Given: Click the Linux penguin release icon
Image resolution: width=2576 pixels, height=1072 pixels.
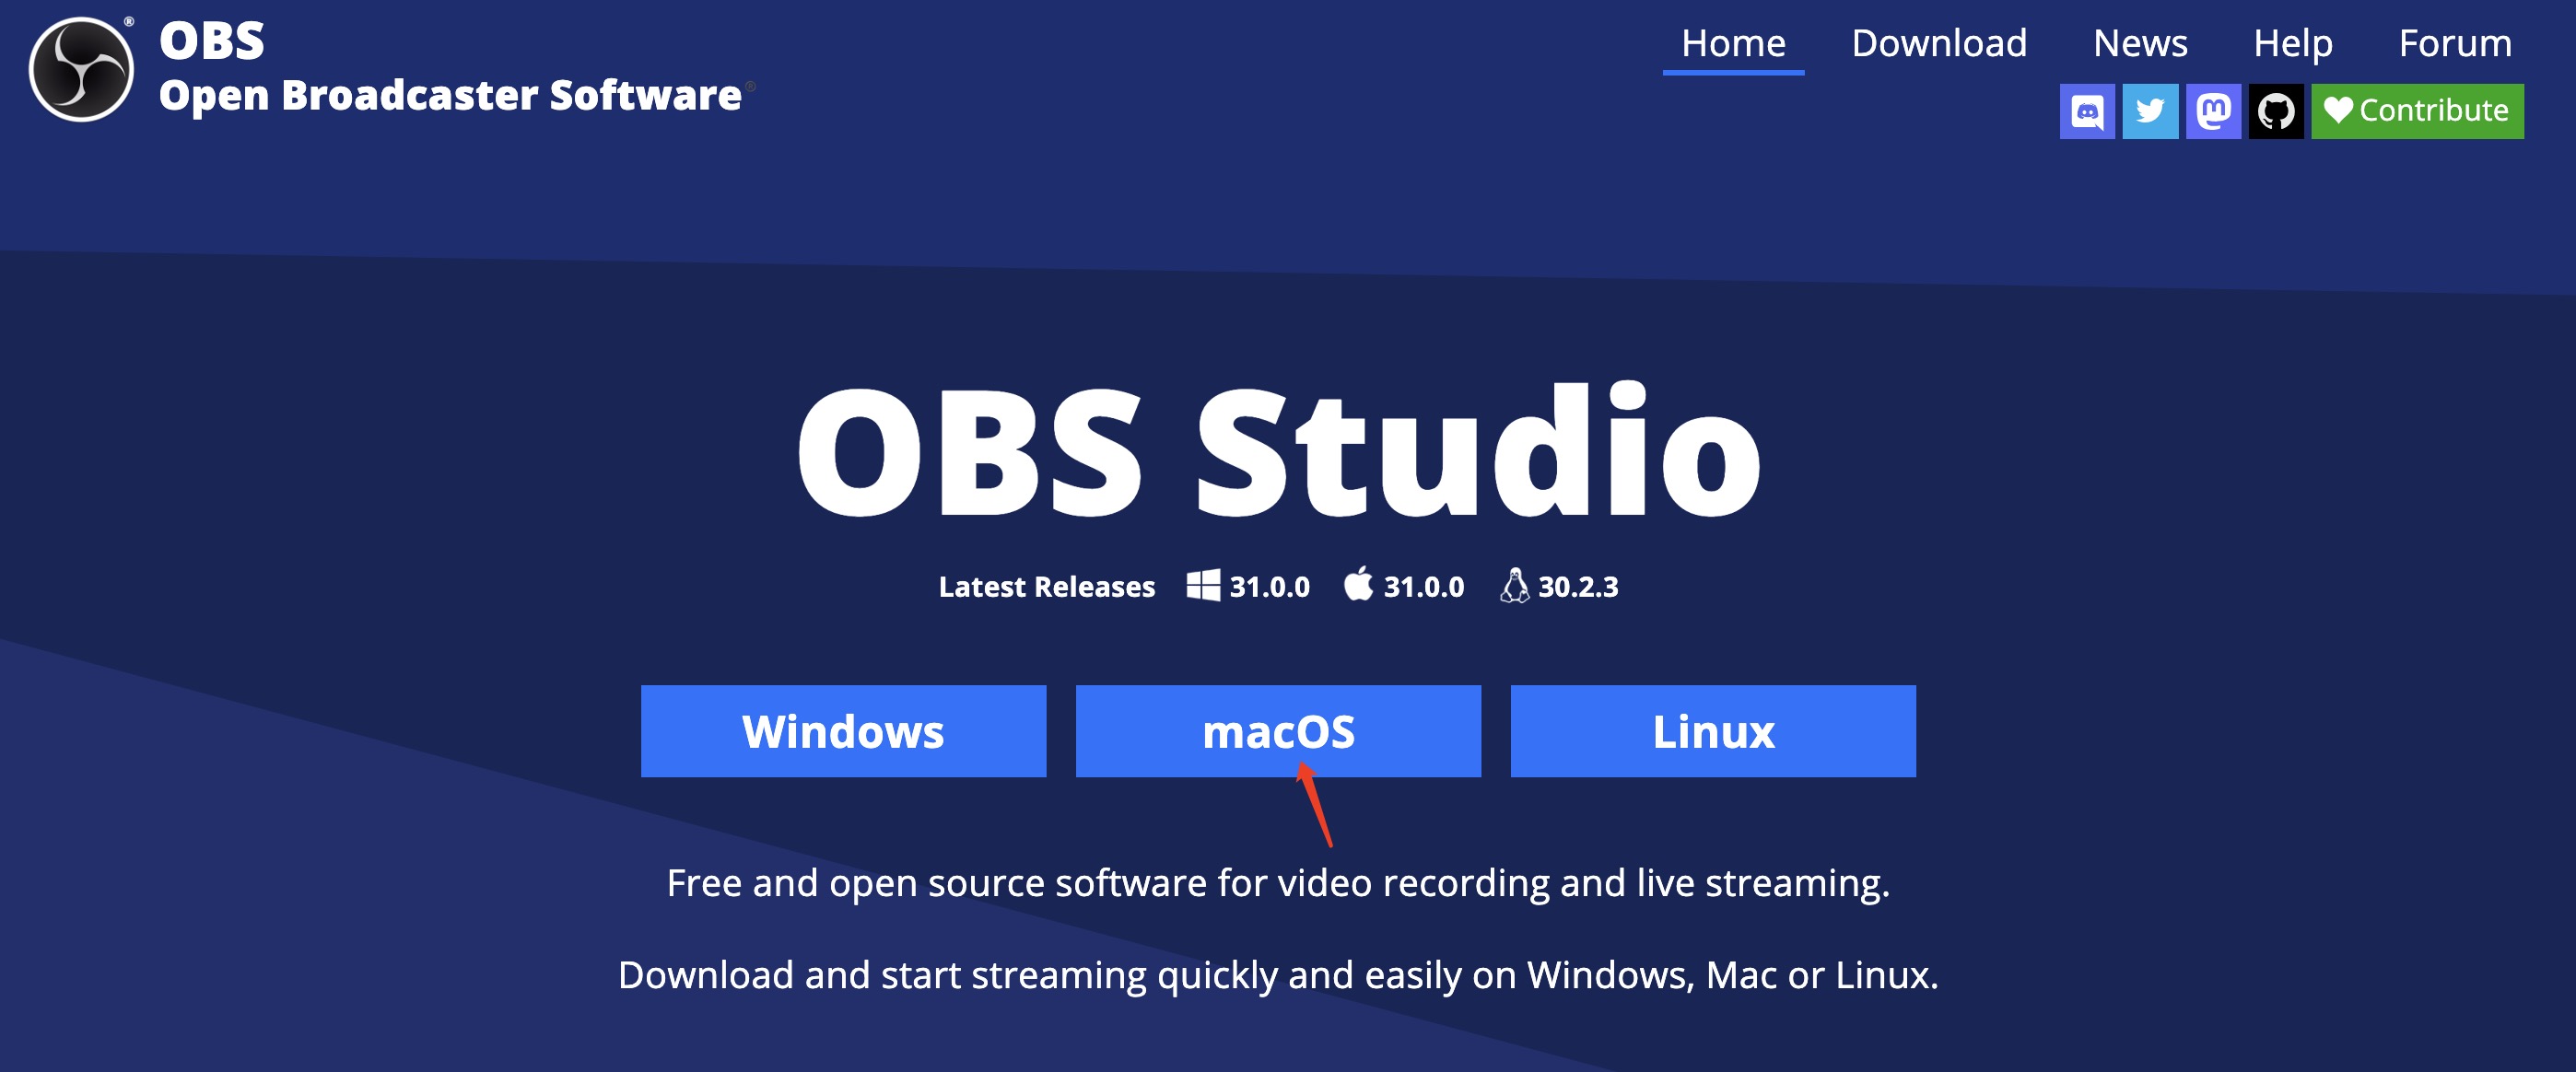Looking at the screenshot, I should tap(1514, 586).
